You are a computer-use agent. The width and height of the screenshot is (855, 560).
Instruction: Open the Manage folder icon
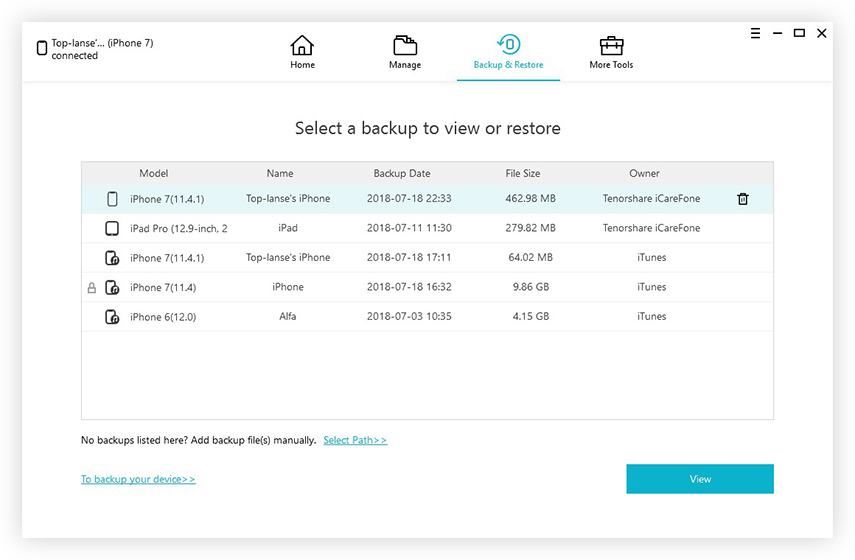coord(405,45)
